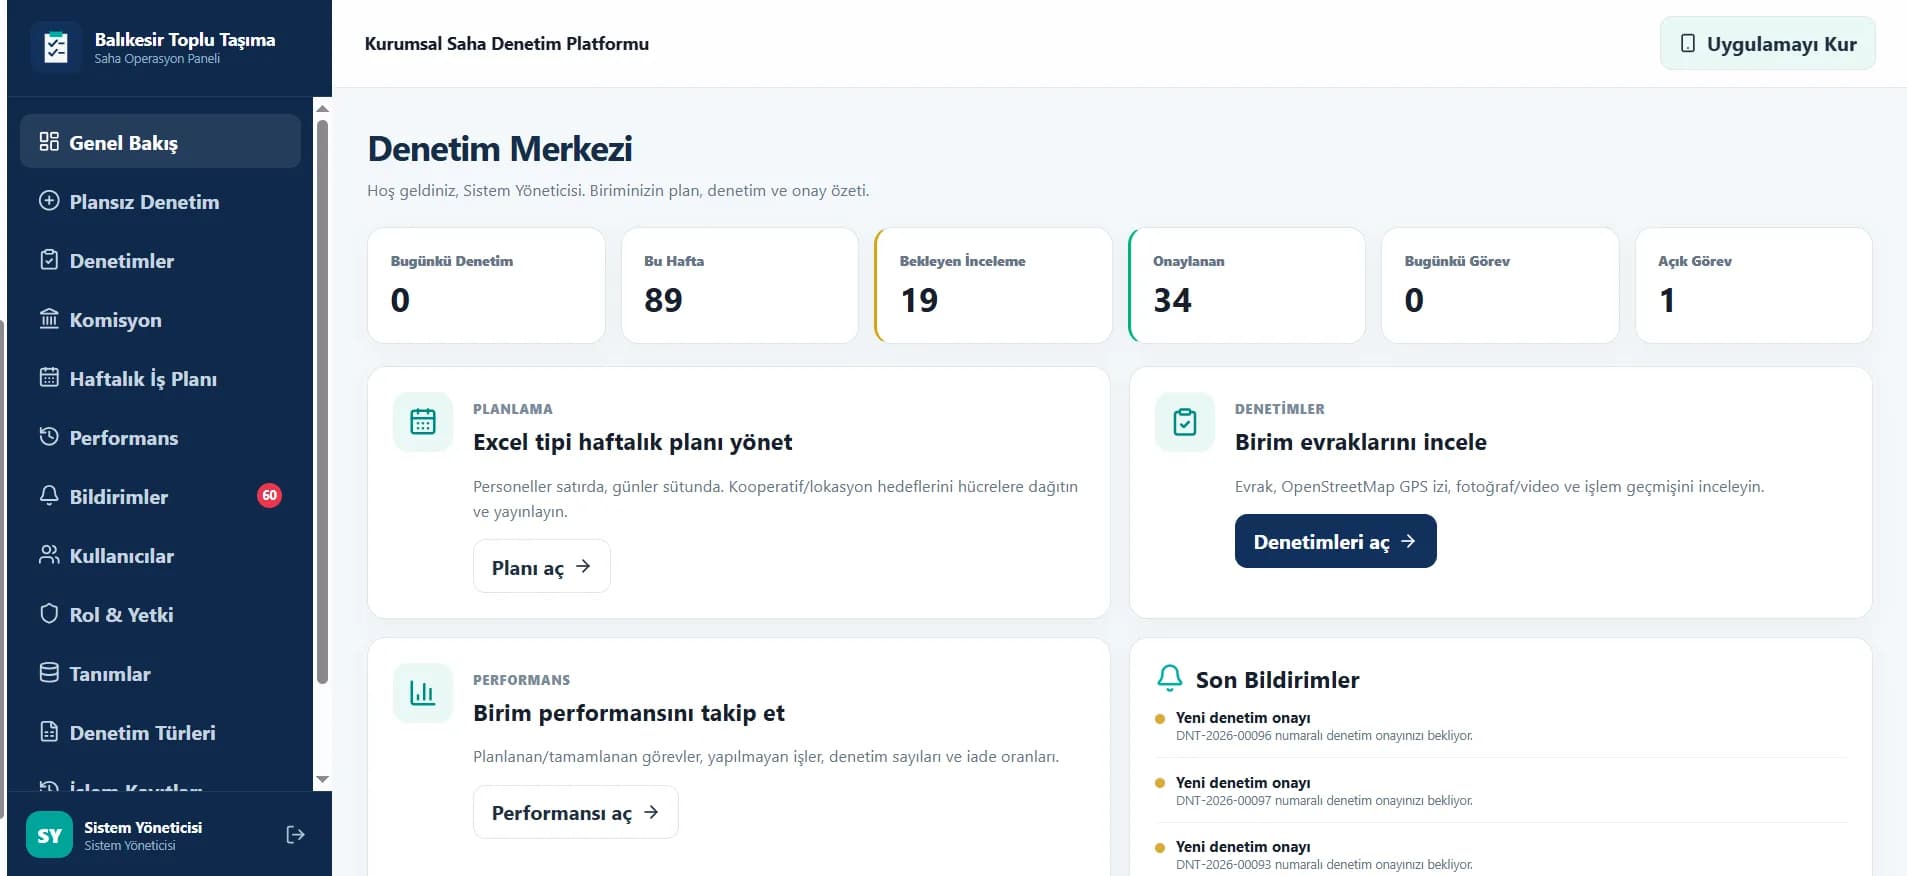Click the Uygulamayı Kur button
The image size is (1907, 876).
click(x=1767, y=43)
